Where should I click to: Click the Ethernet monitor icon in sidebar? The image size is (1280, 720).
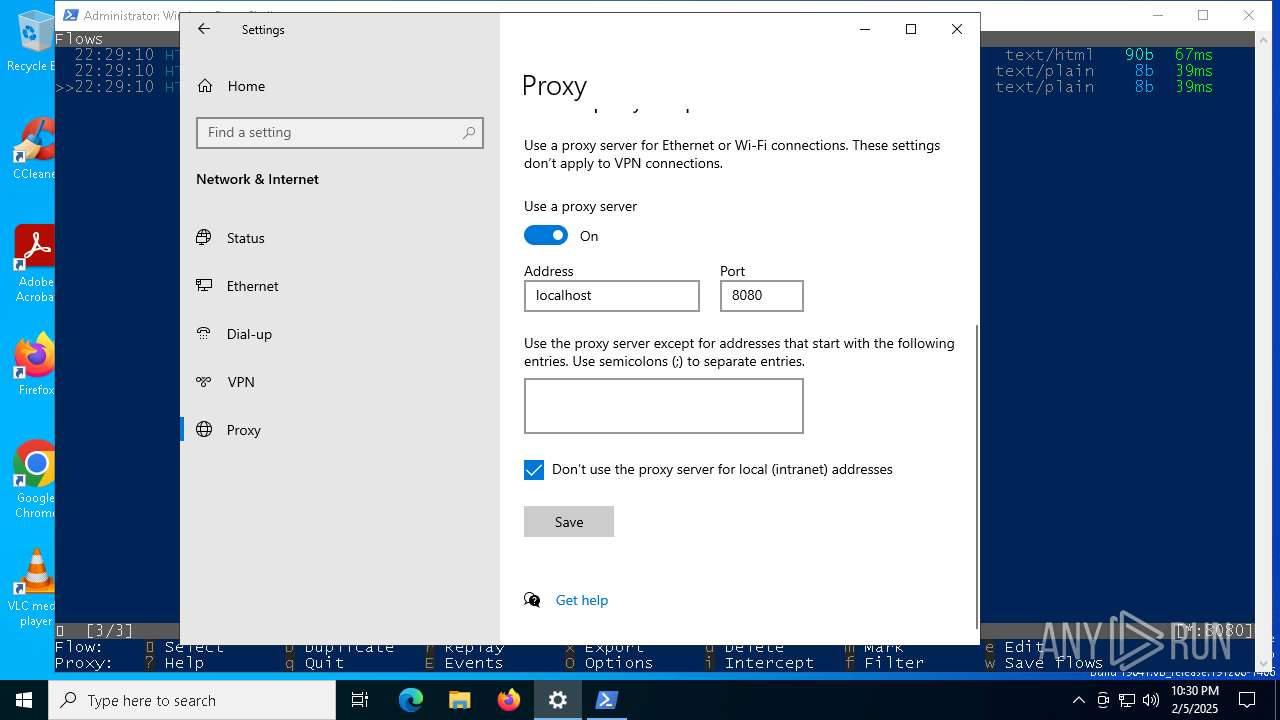204,286
